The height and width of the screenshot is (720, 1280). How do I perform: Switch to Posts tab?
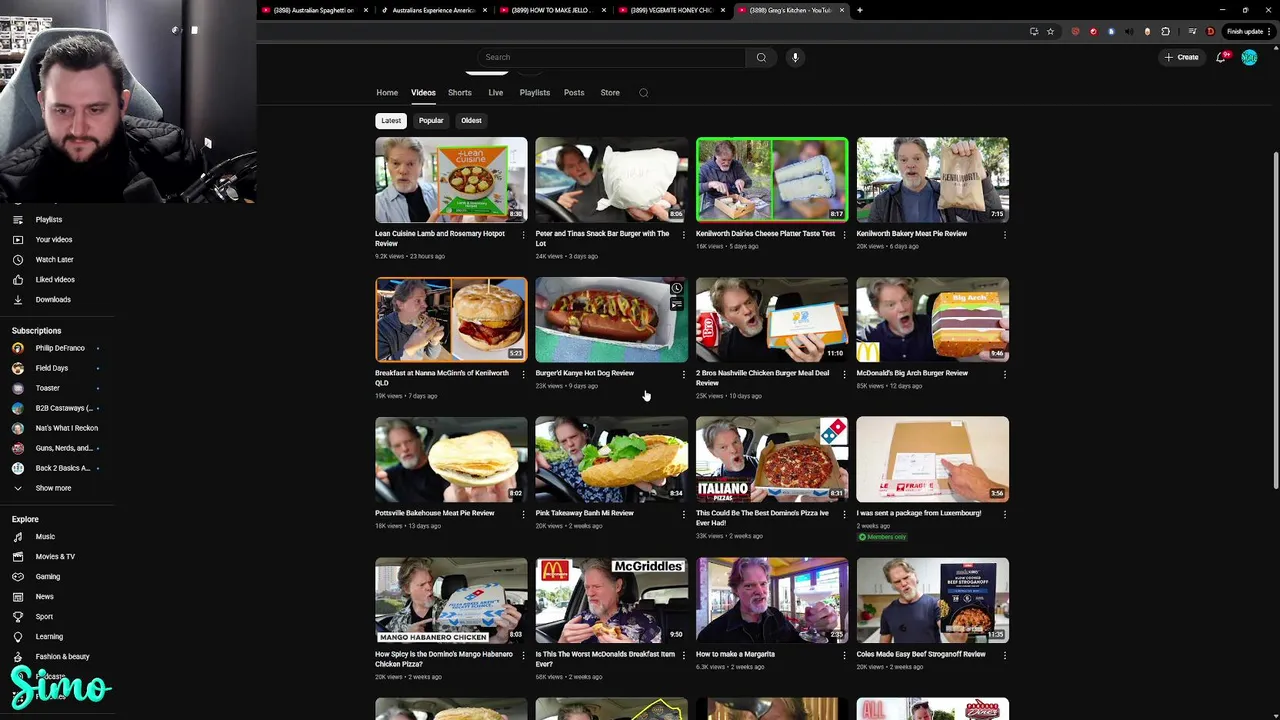(x=574, y=93)
